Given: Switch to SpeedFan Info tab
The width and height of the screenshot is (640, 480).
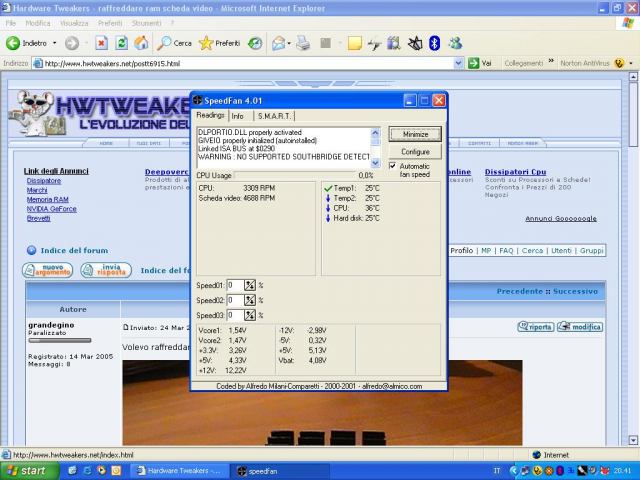Looking at the screenshot, I should (x=238, y=116).
